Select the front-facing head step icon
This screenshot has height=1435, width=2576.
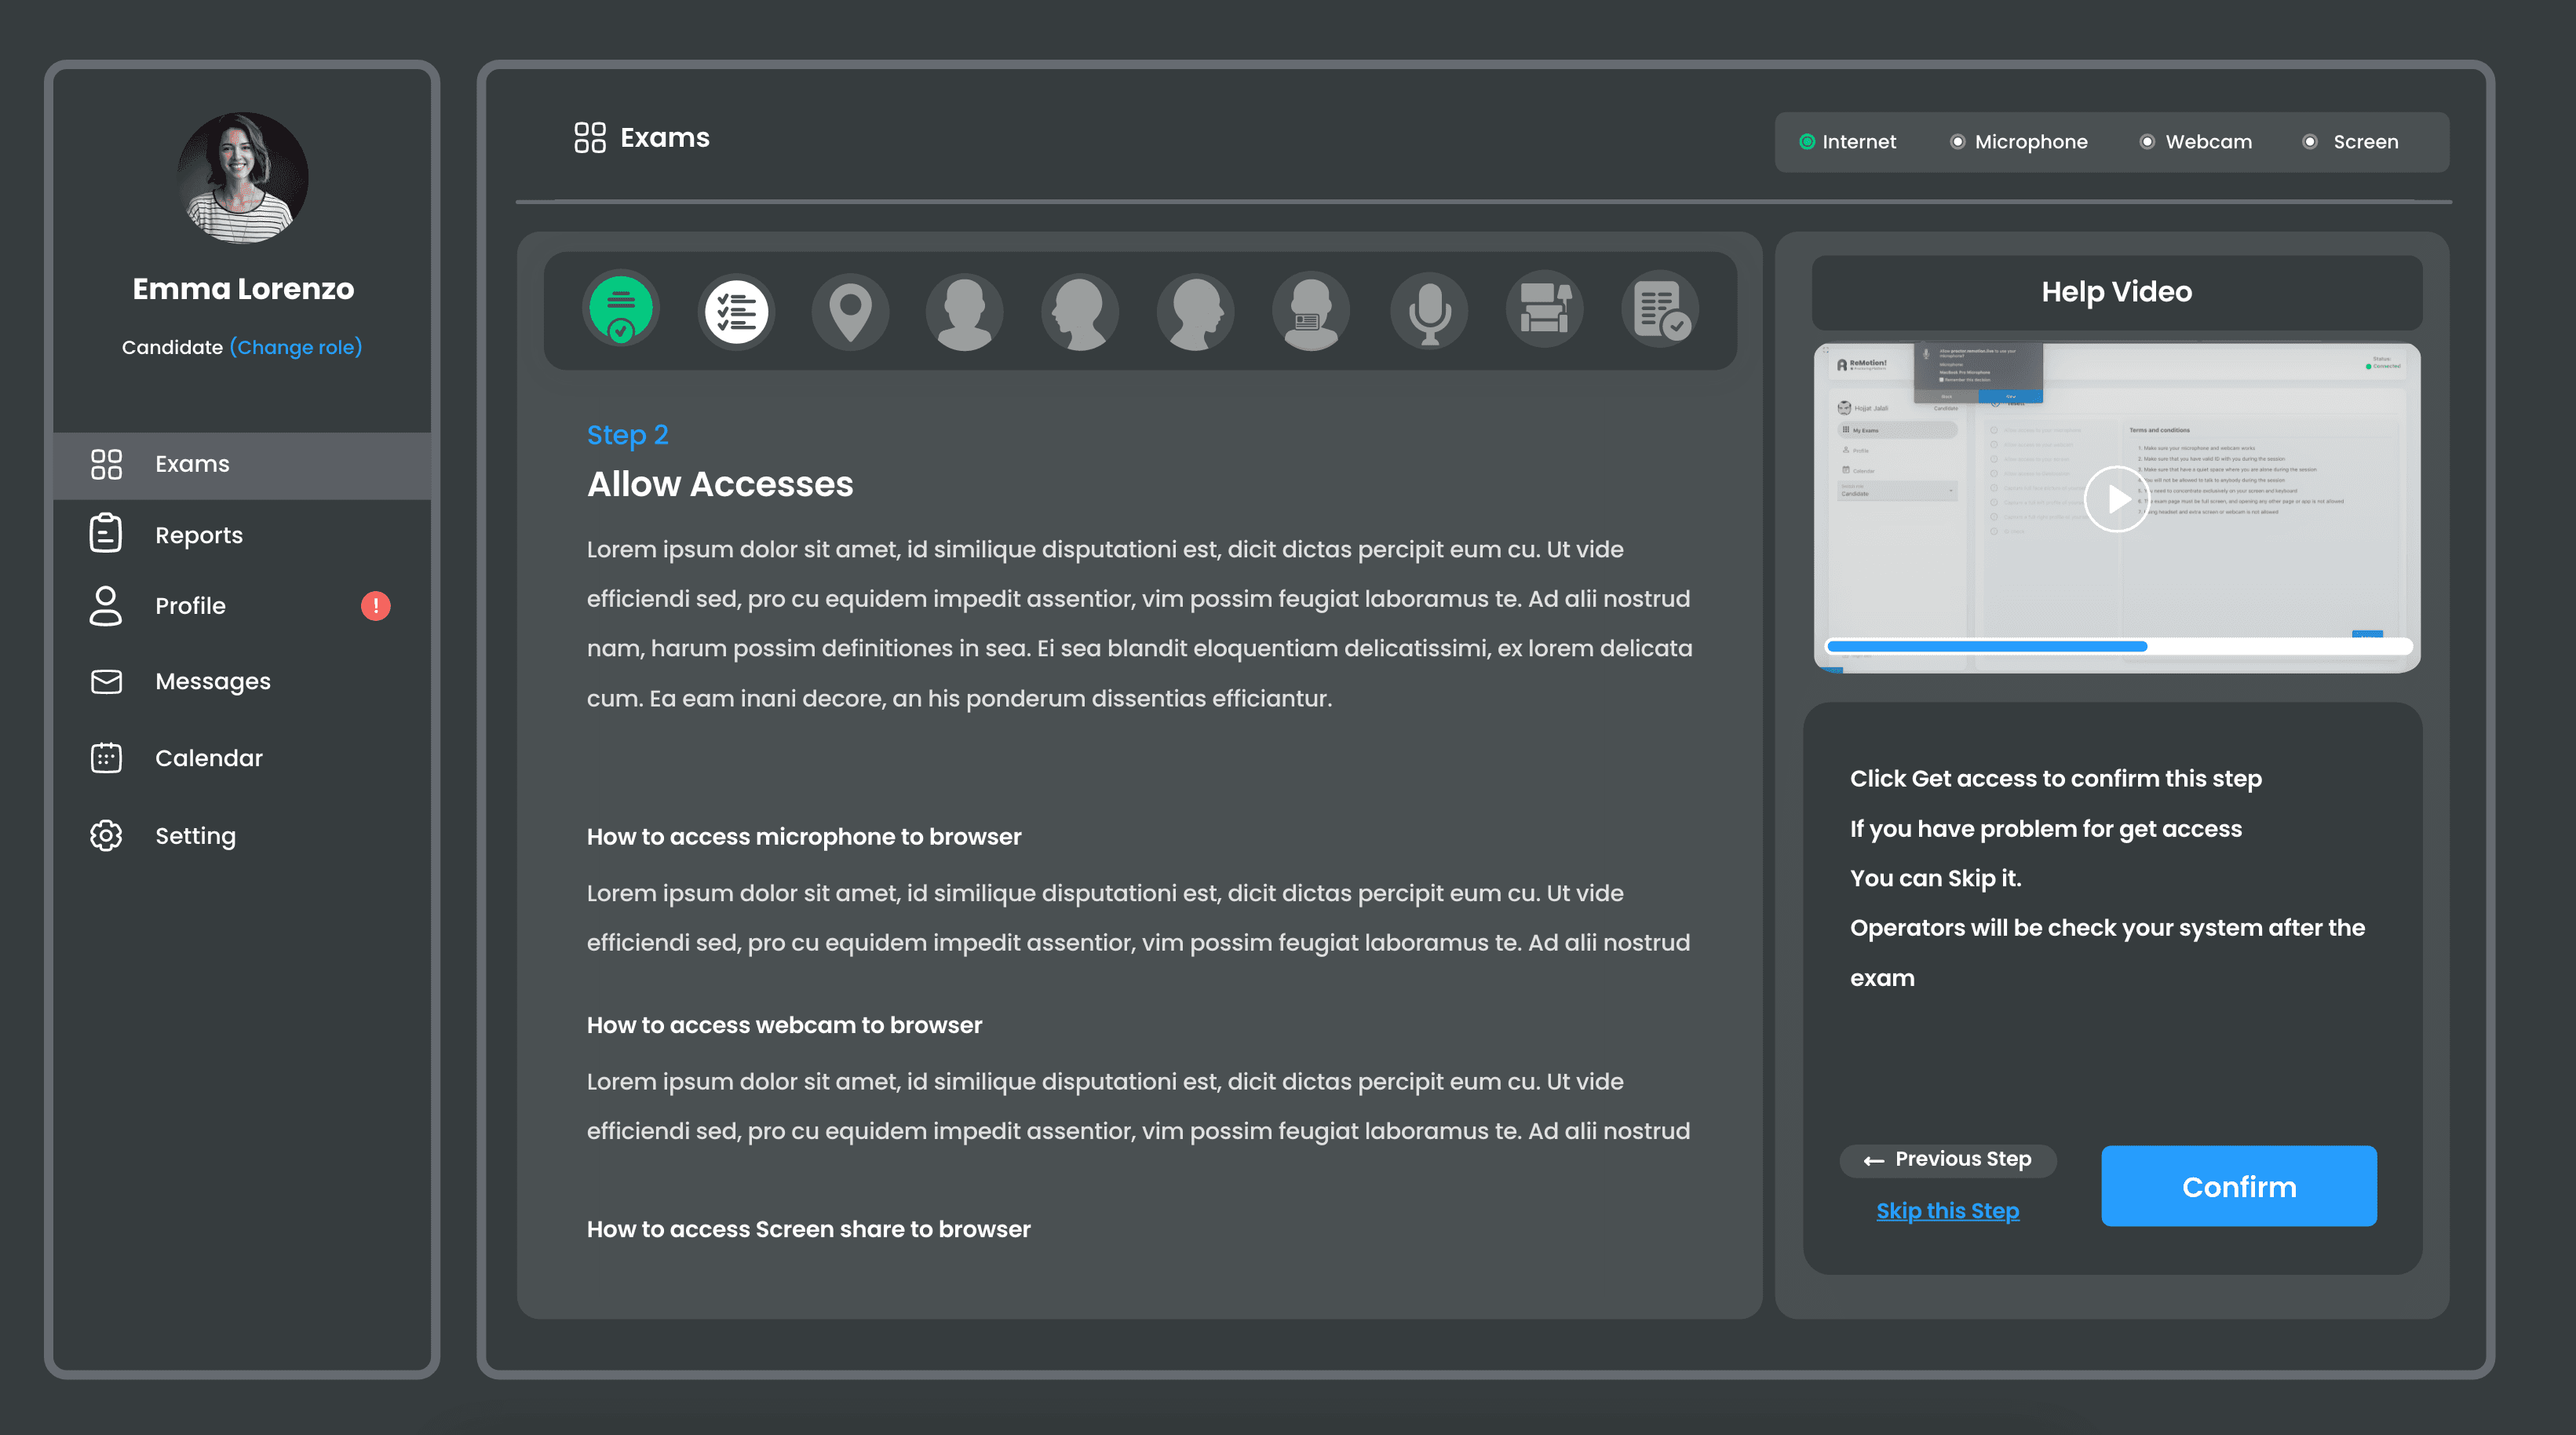coord(965,310)
